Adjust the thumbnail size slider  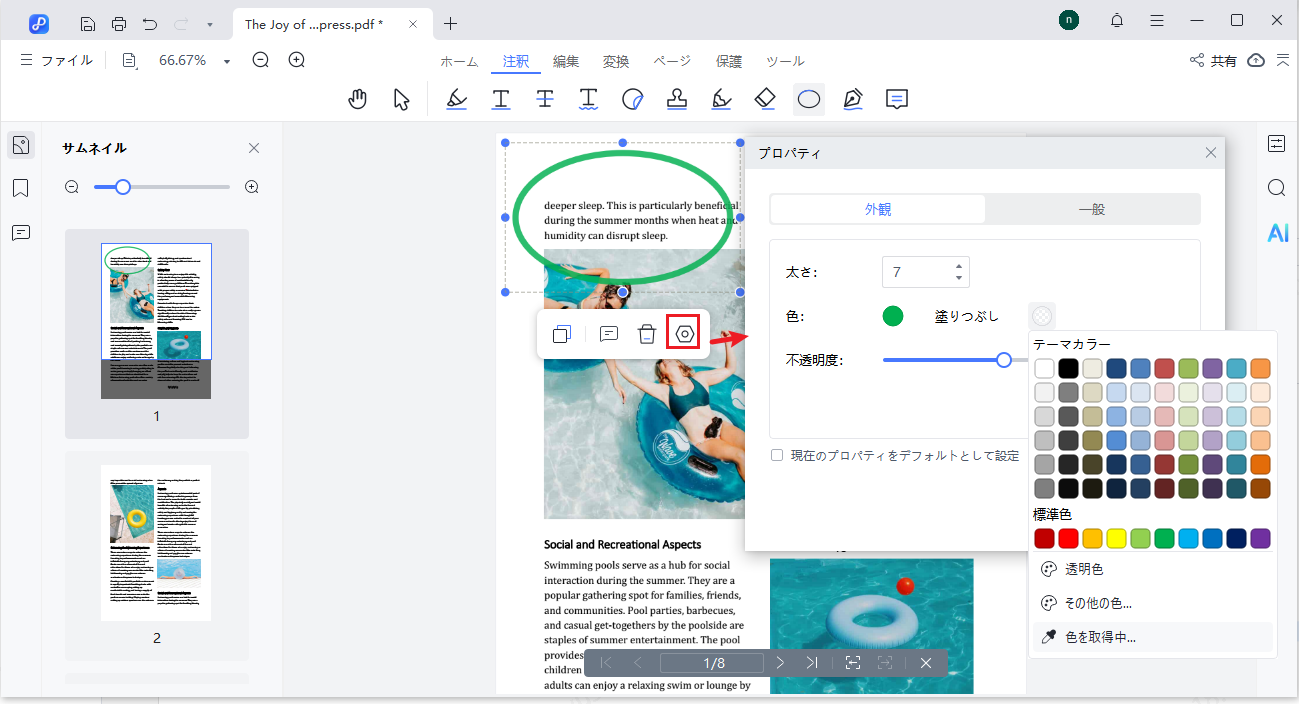click(x=123, y=187)
